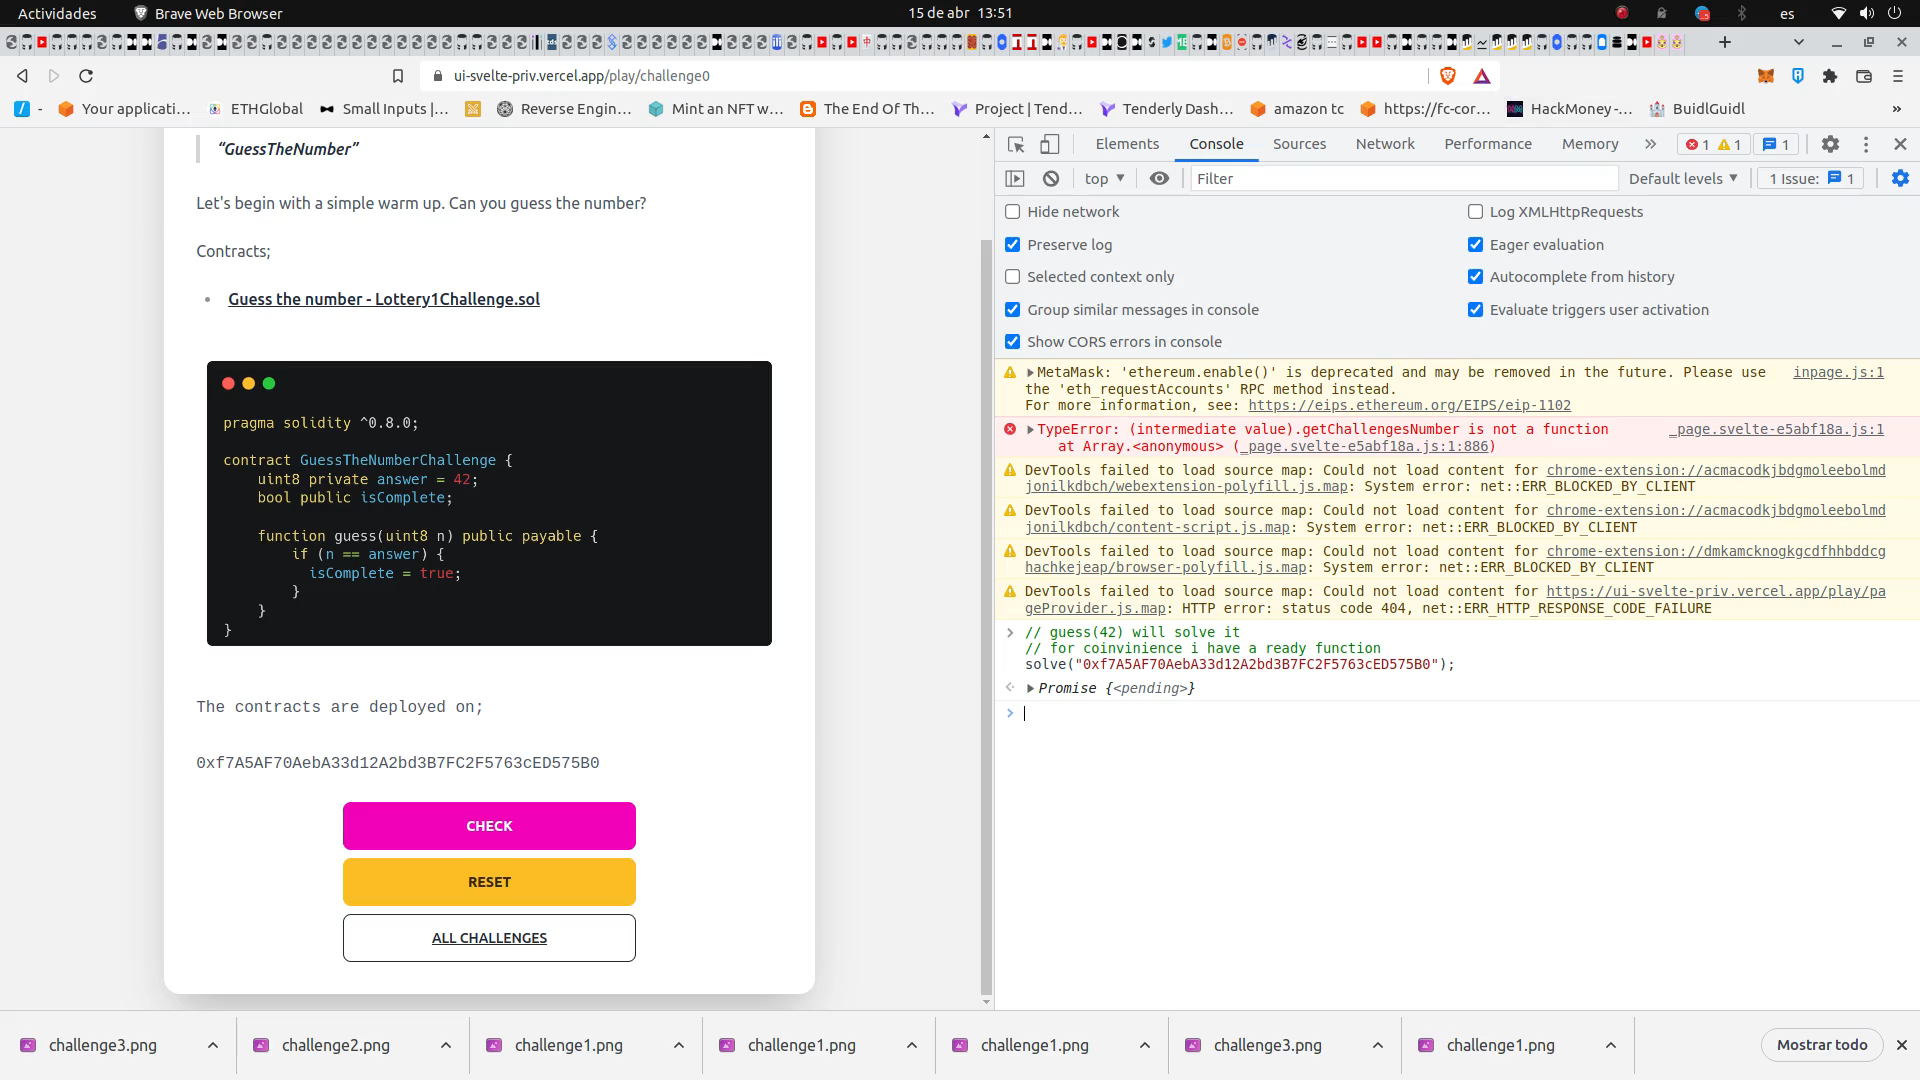The width and height of the screenshot is (1920, 1080).
Task: Open the Brave Rewards triangle icon
Action: tap(1482, 76)
